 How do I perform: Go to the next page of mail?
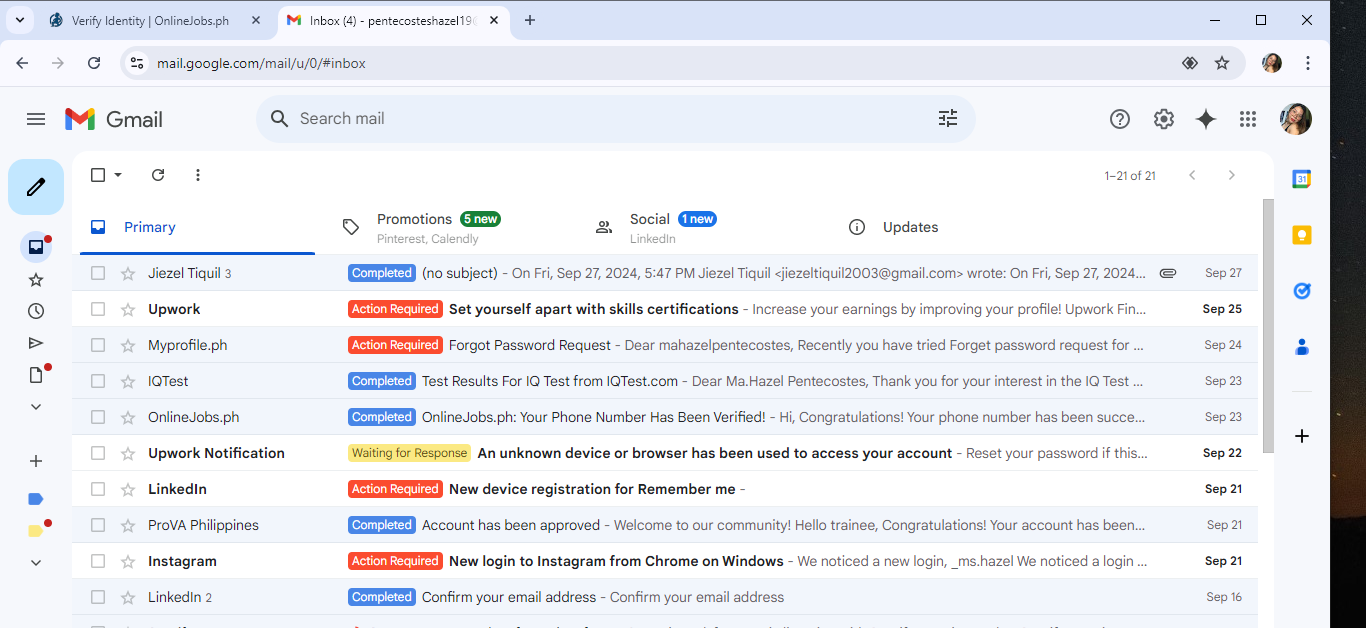pyautogui.click(x=1232, y=175)
